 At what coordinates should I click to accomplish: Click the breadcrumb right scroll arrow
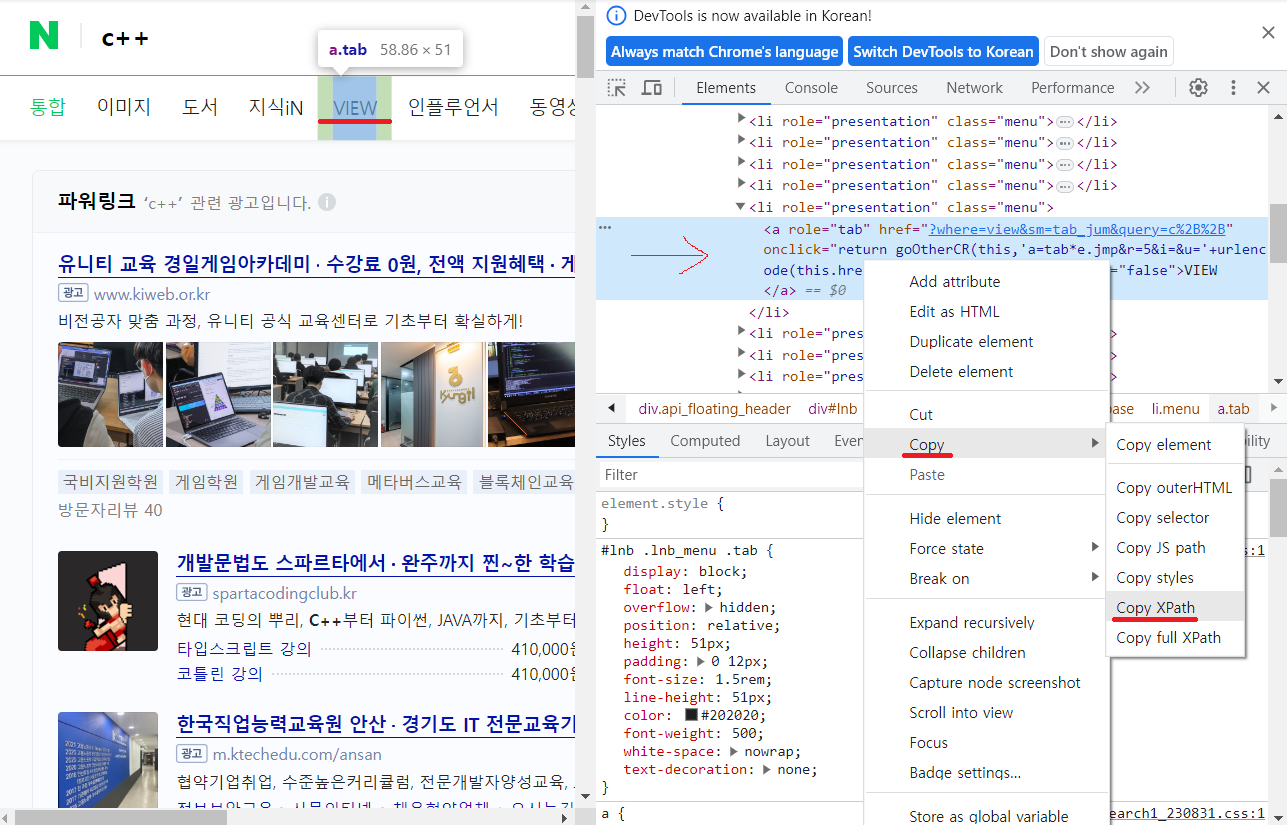[1273, 408]
